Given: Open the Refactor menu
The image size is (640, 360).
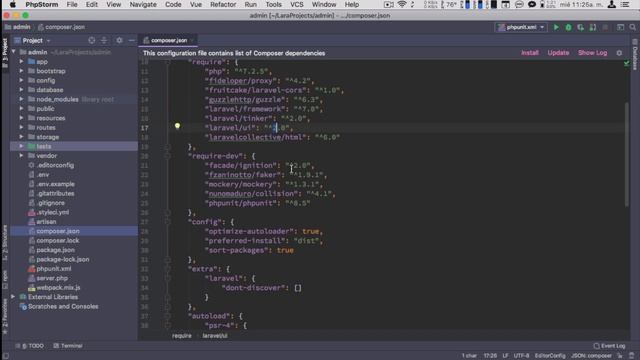Looking at the screenshot, I should click(x=223, y=4).
